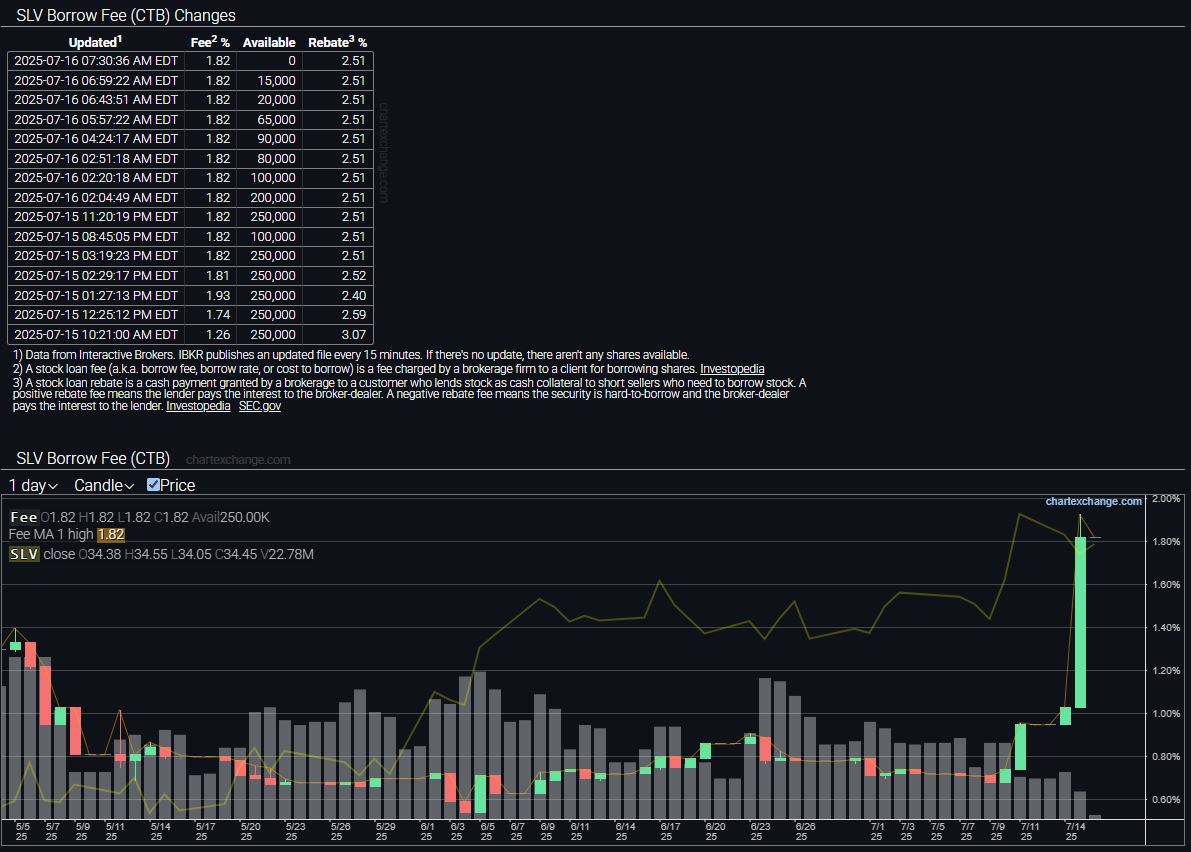Select row 2025-07-15 12:25:12 PM EDT

(191, 314)
